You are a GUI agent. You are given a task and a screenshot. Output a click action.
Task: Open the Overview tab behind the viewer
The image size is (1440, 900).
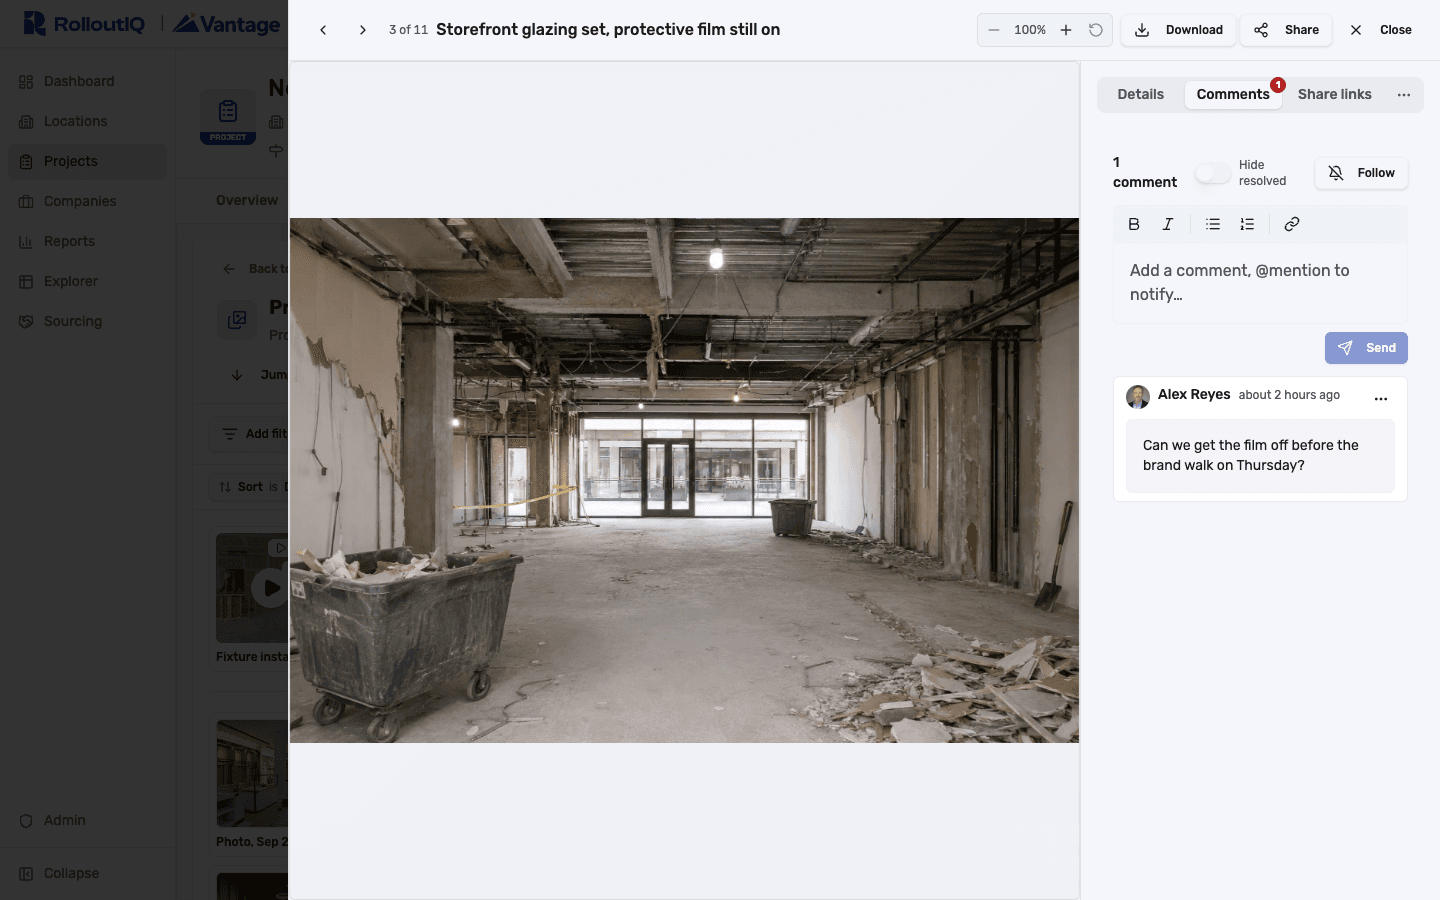247,200
